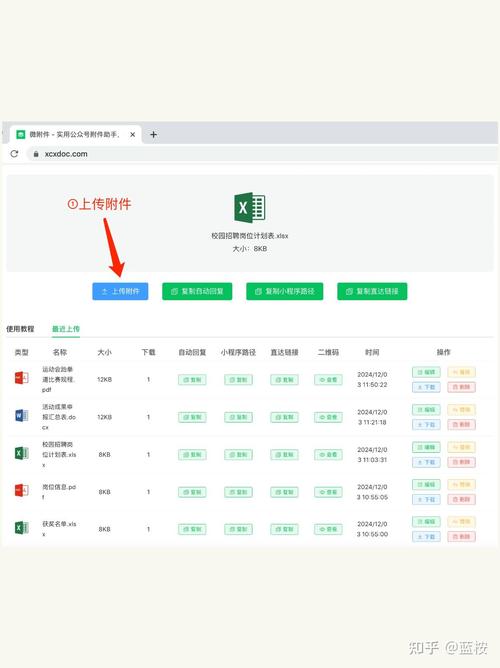
Task: Copy direct link for the .docx row
Action: coord(284,417)
